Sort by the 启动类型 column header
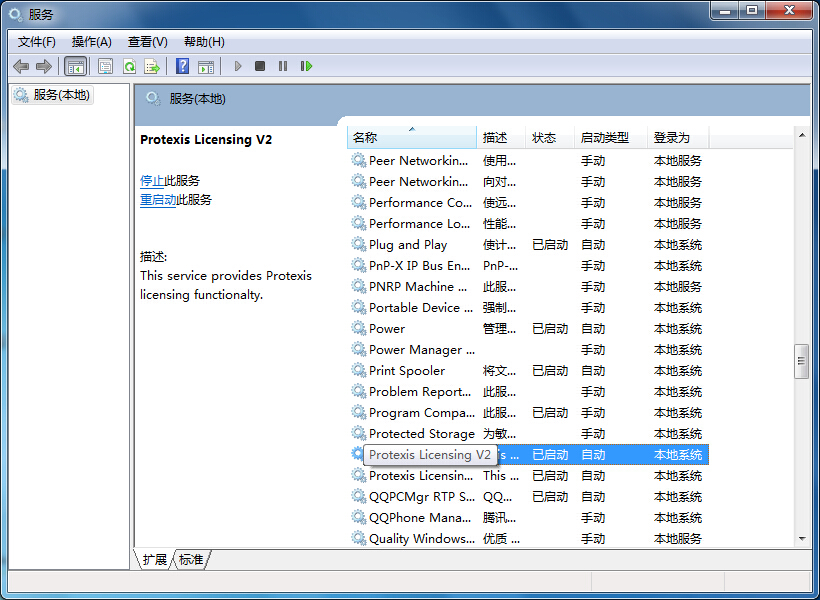 610,138
